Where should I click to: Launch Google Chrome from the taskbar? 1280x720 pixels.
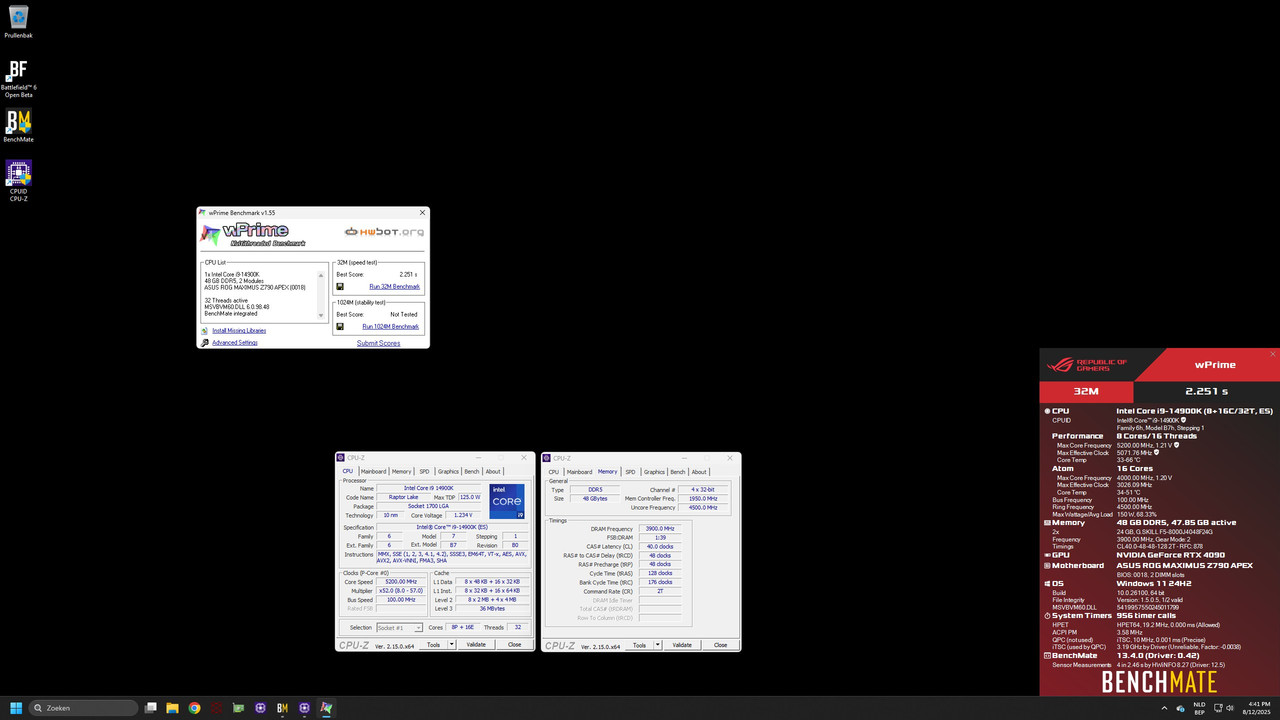[194, 708]
